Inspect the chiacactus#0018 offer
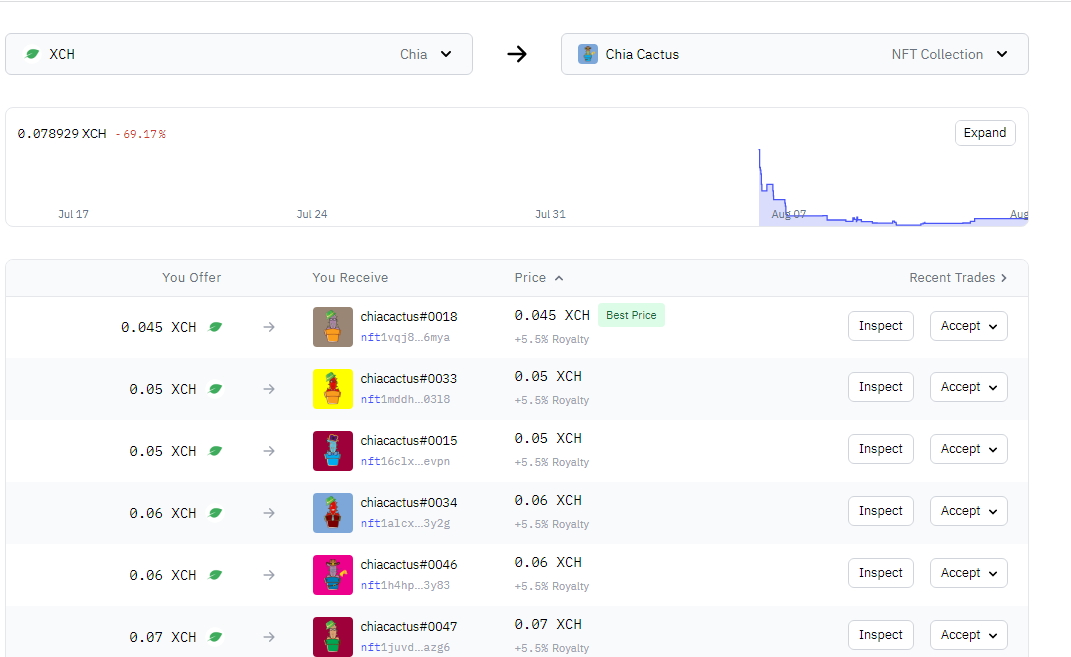Image resolution: width=1071 pixels, height=657 pixels. coord(880,326)
